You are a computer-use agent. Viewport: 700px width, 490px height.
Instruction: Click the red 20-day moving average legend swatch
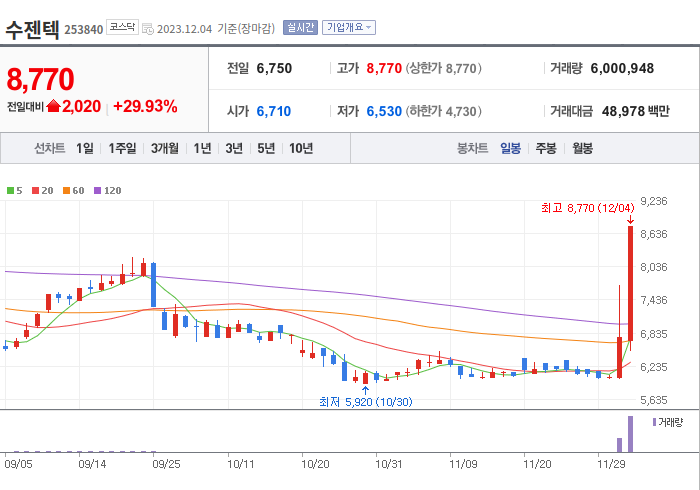coord(35,191)
